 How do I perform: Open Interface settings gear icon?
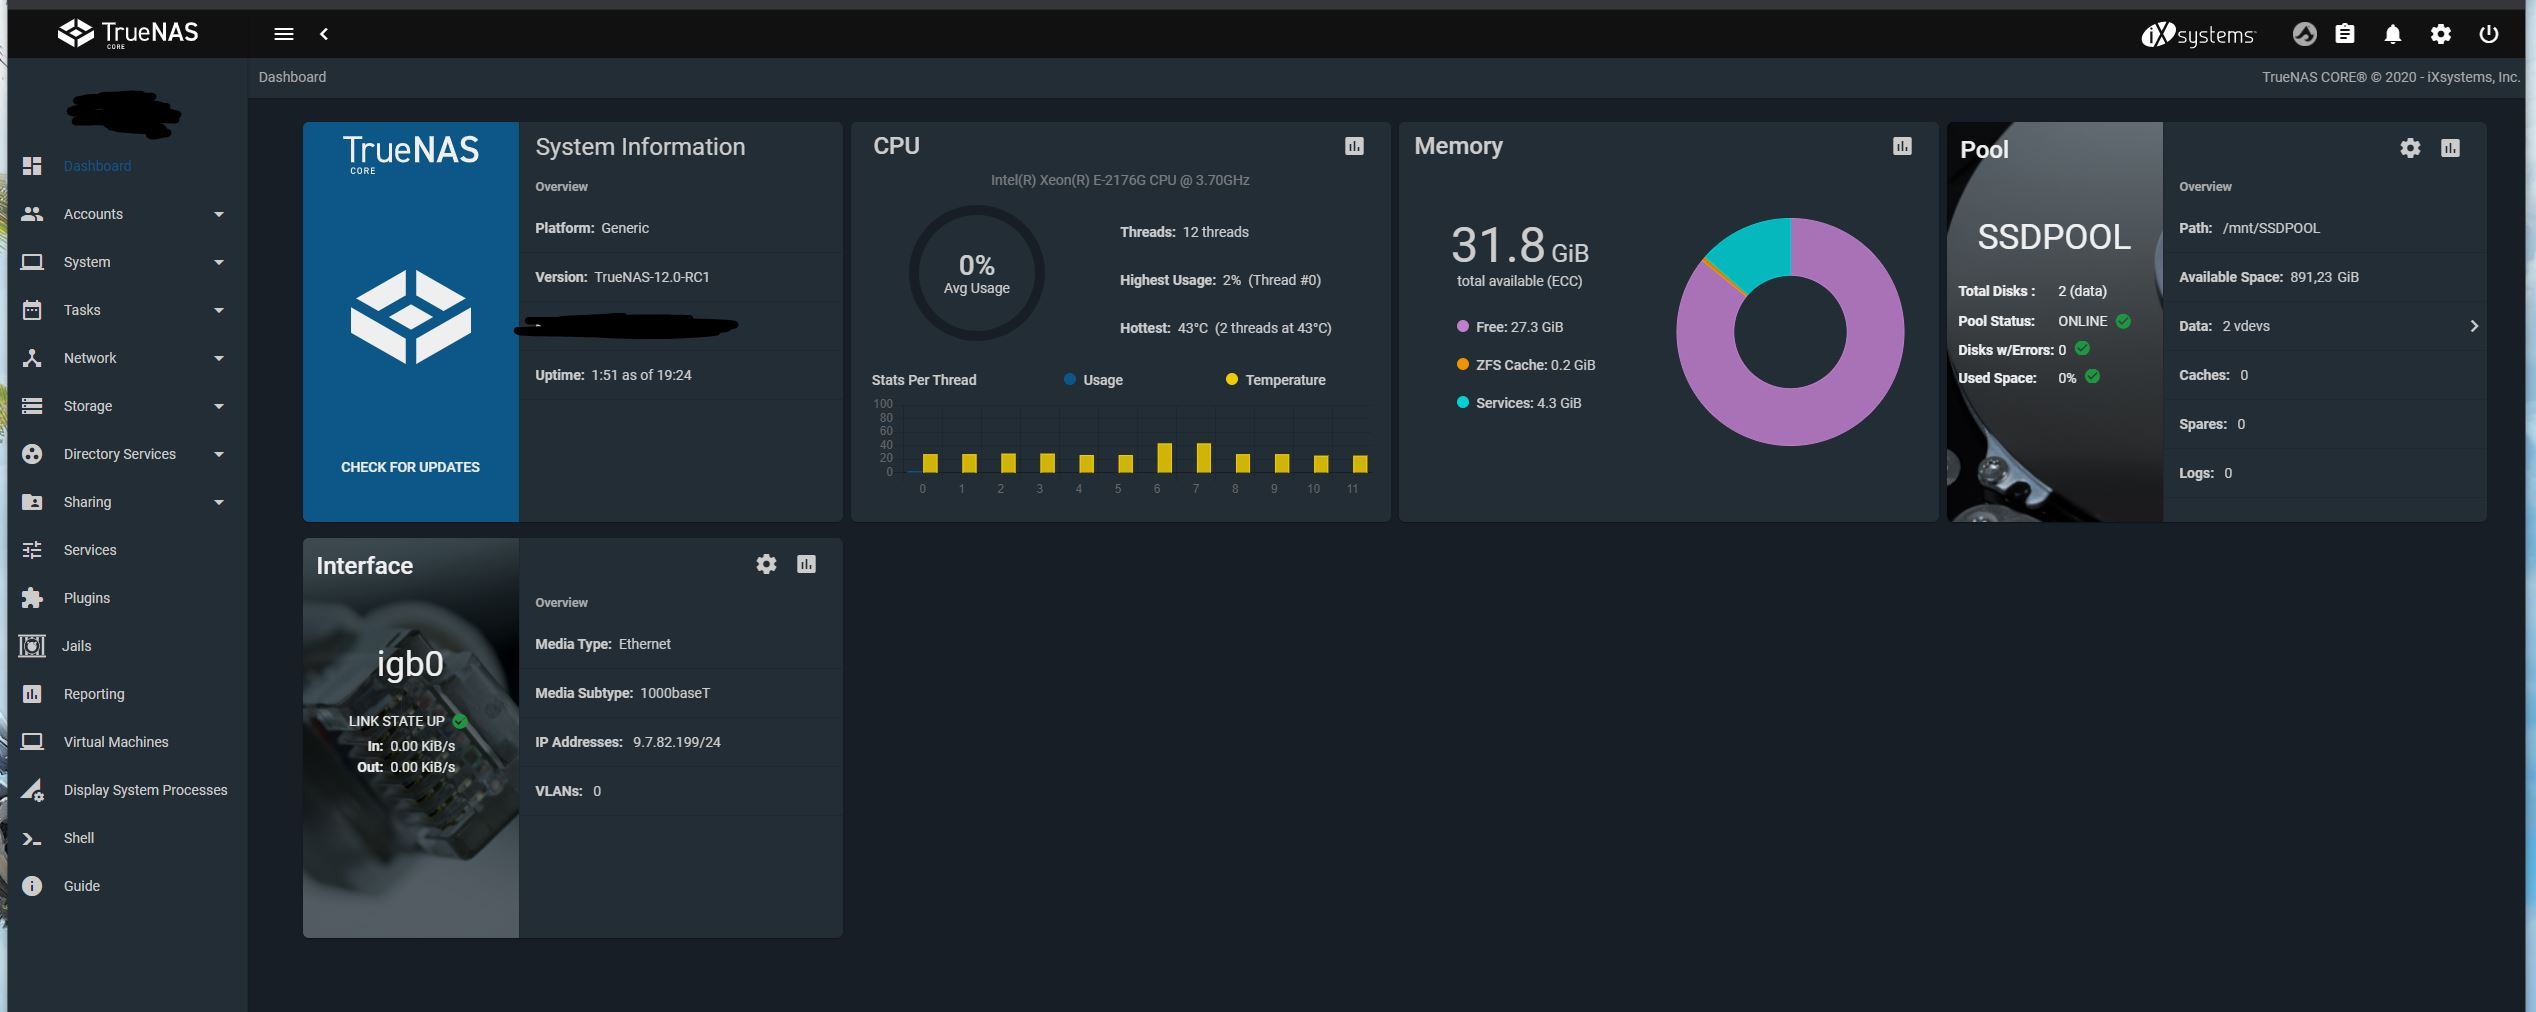pos(766,564)
